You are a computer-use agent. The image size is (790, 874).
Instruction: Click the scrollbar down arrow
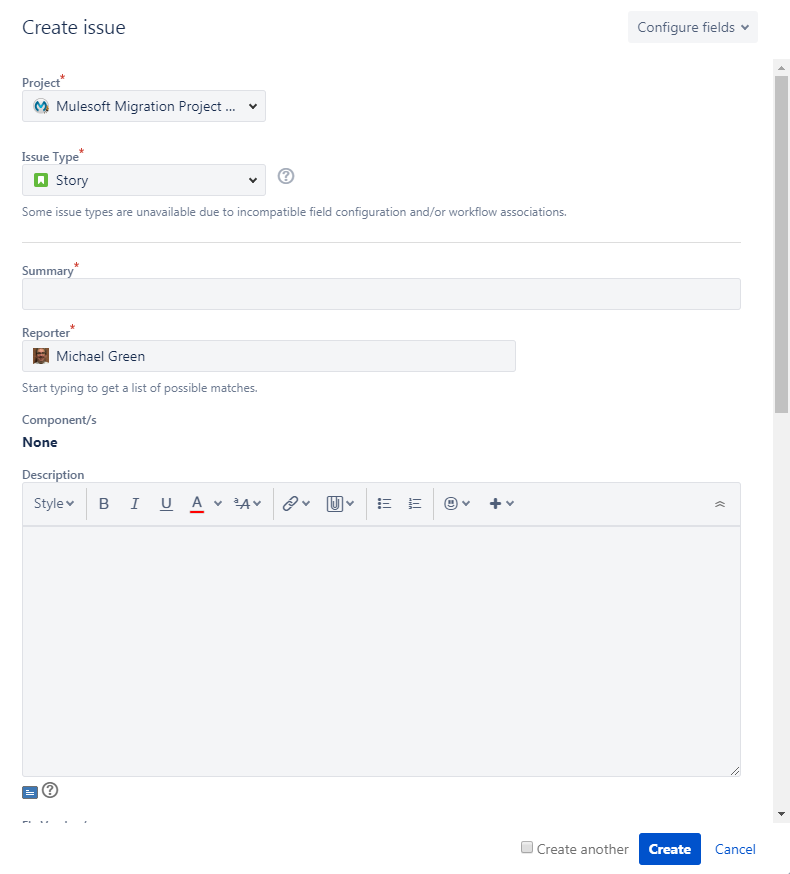pos(781,814)
